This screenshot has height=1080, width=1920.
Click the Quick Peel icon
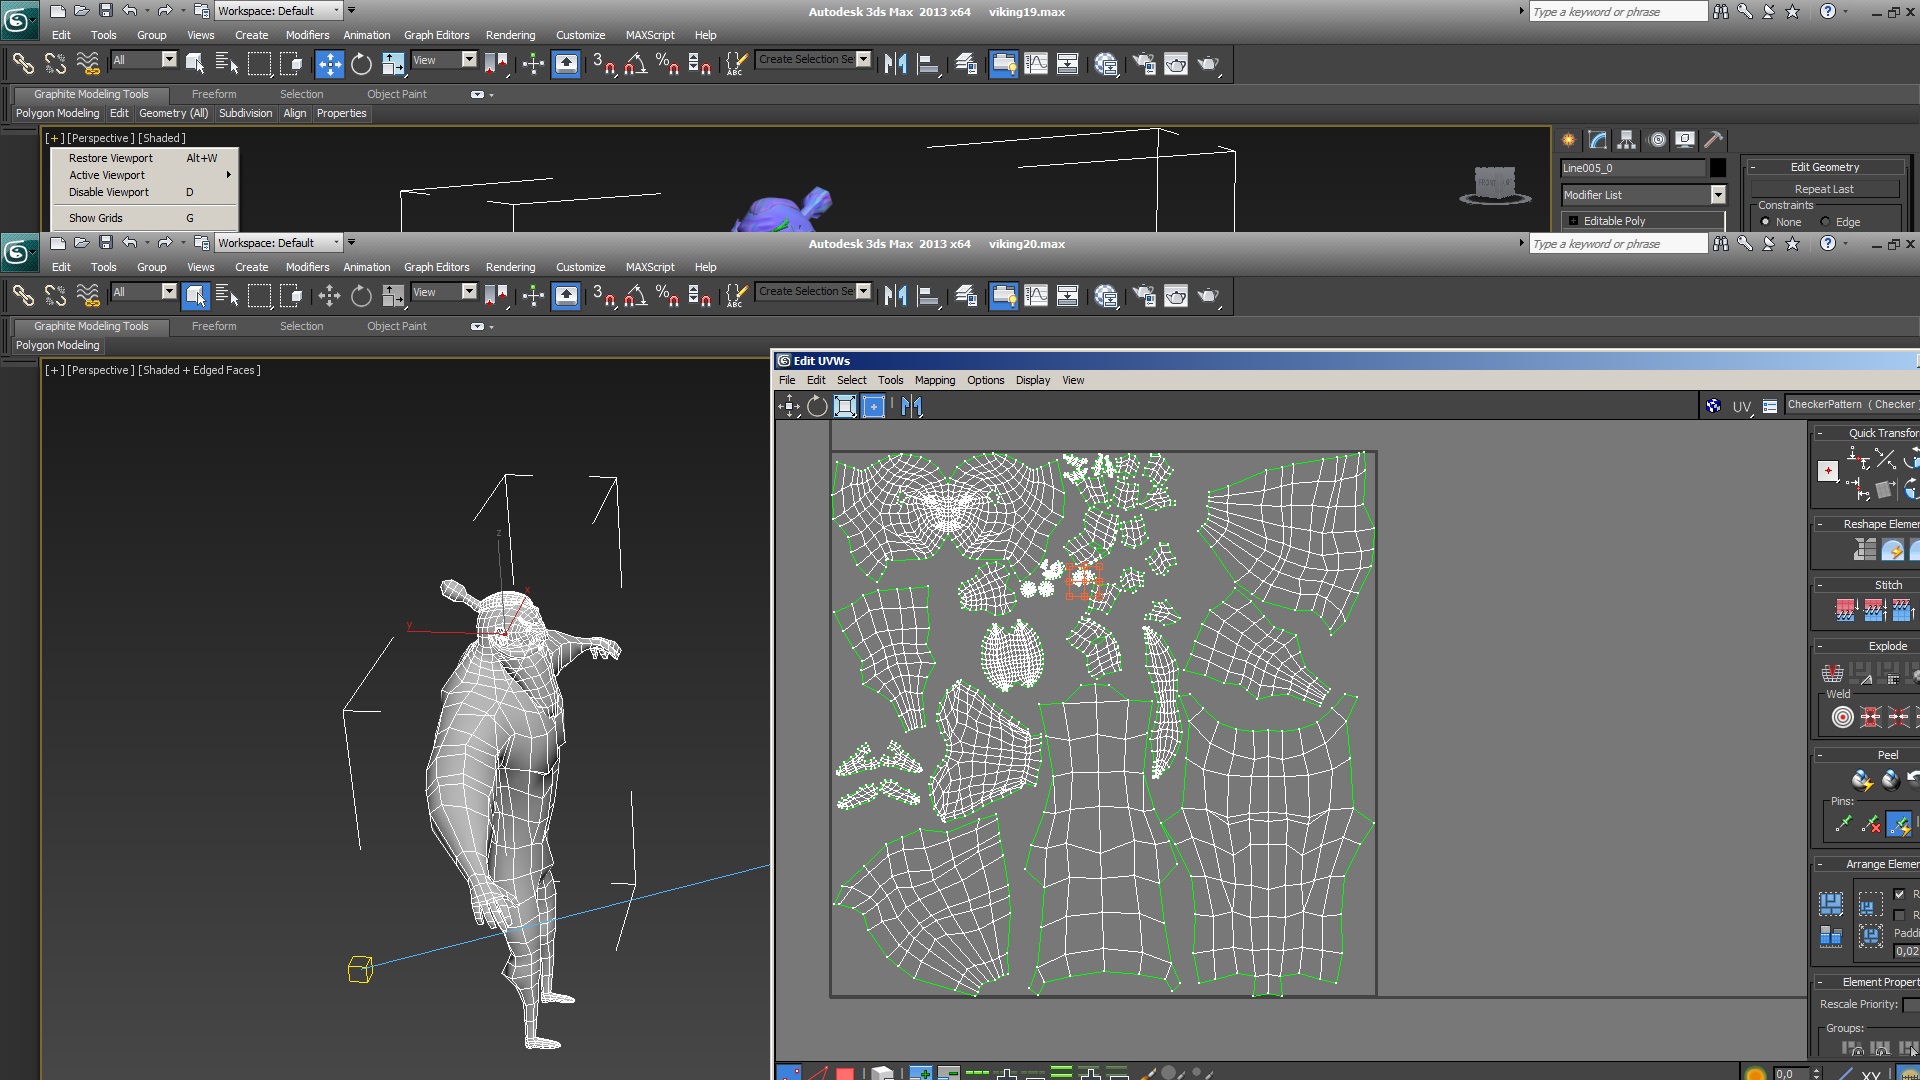point(1861,780)
